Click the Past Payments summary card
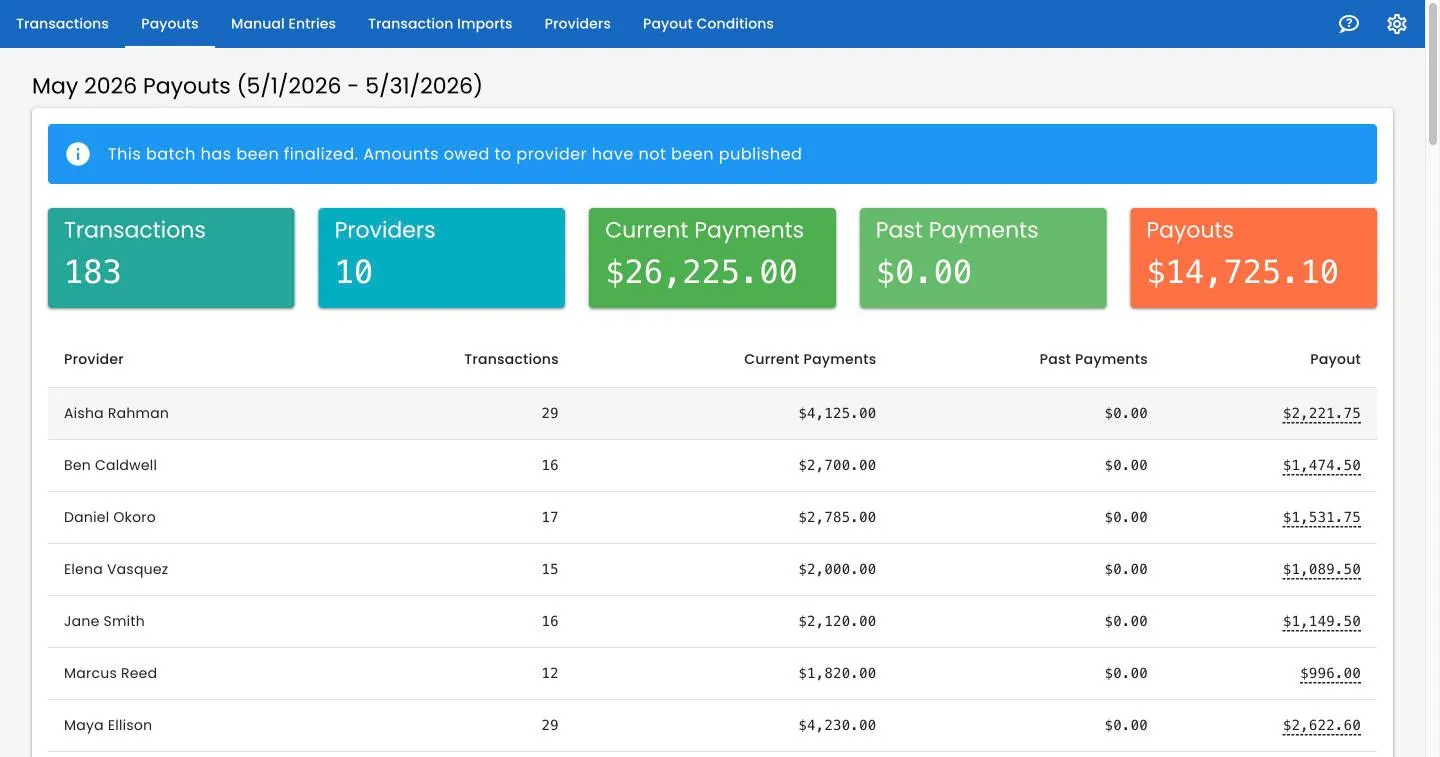The width and height of the screenshot is (1440, 757). click(x=983, y=258)
